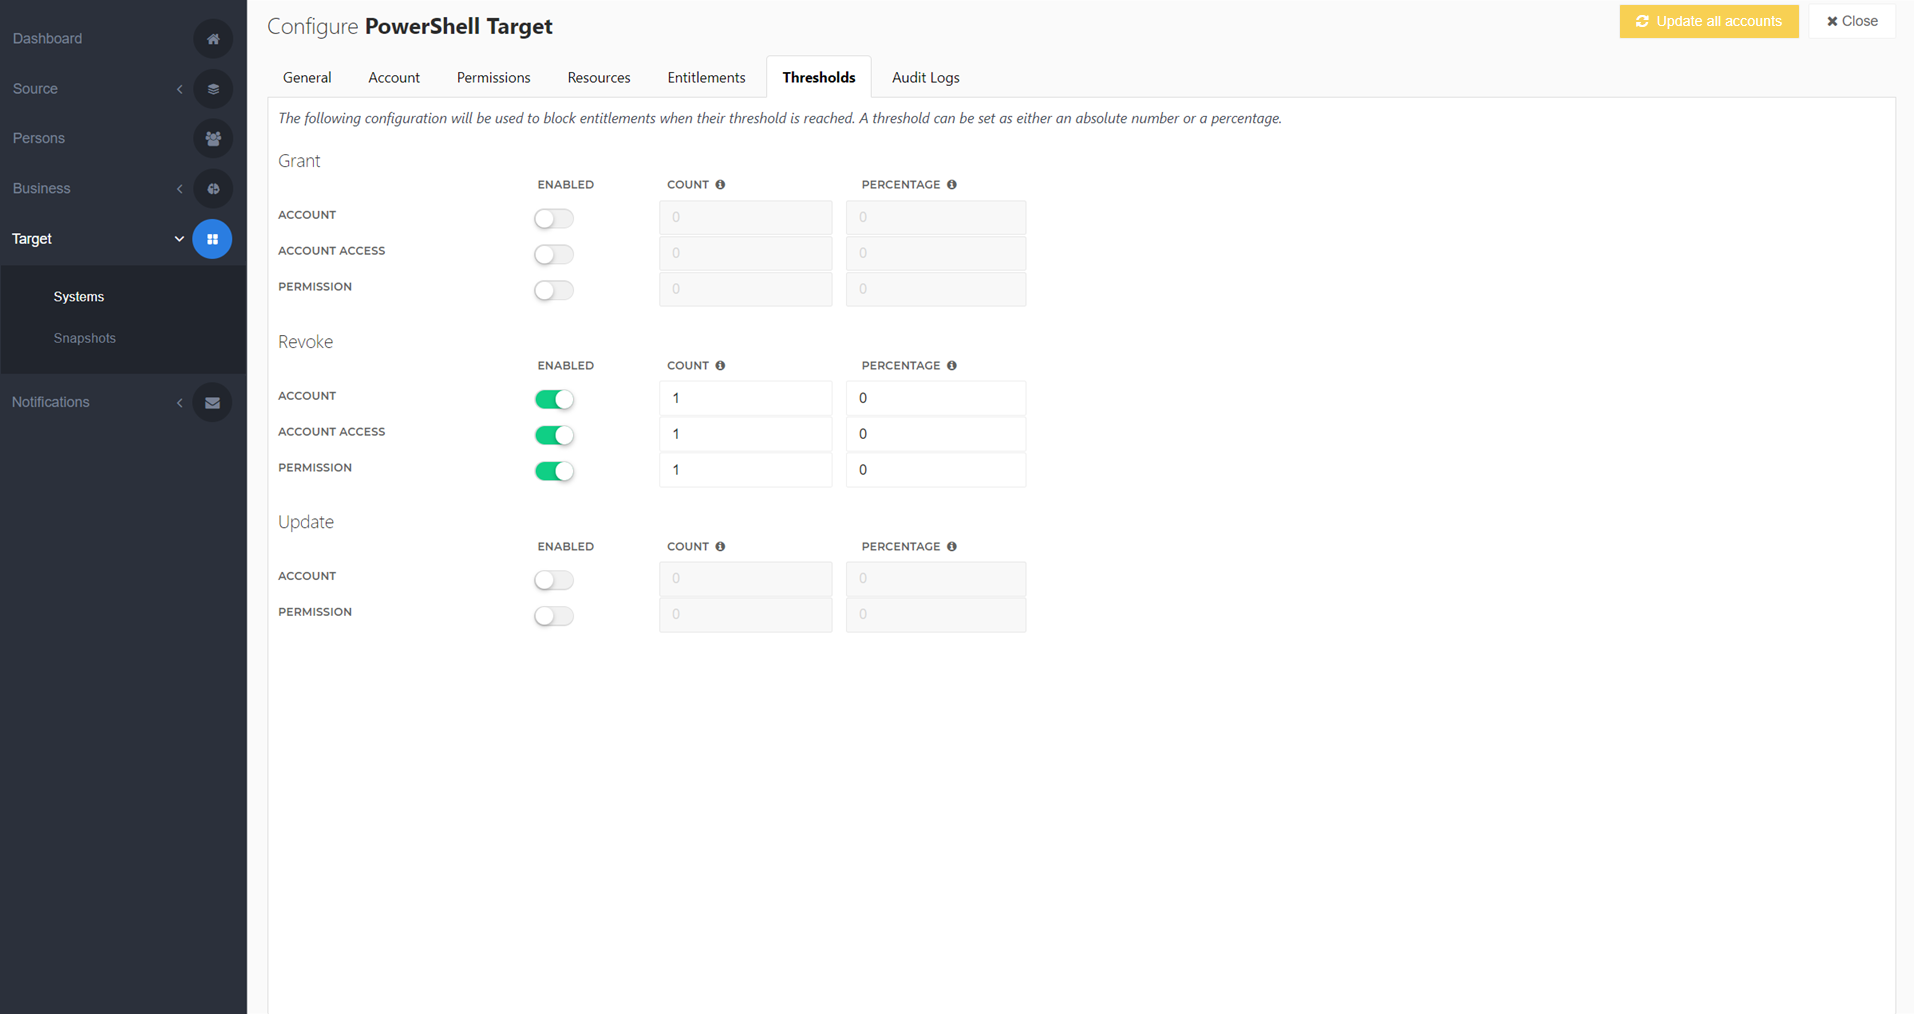The width and height of the screenshot is (1914, 1014).
Task: Enable Grant PERMISSION threshold toggle
Action: (554, 290)
